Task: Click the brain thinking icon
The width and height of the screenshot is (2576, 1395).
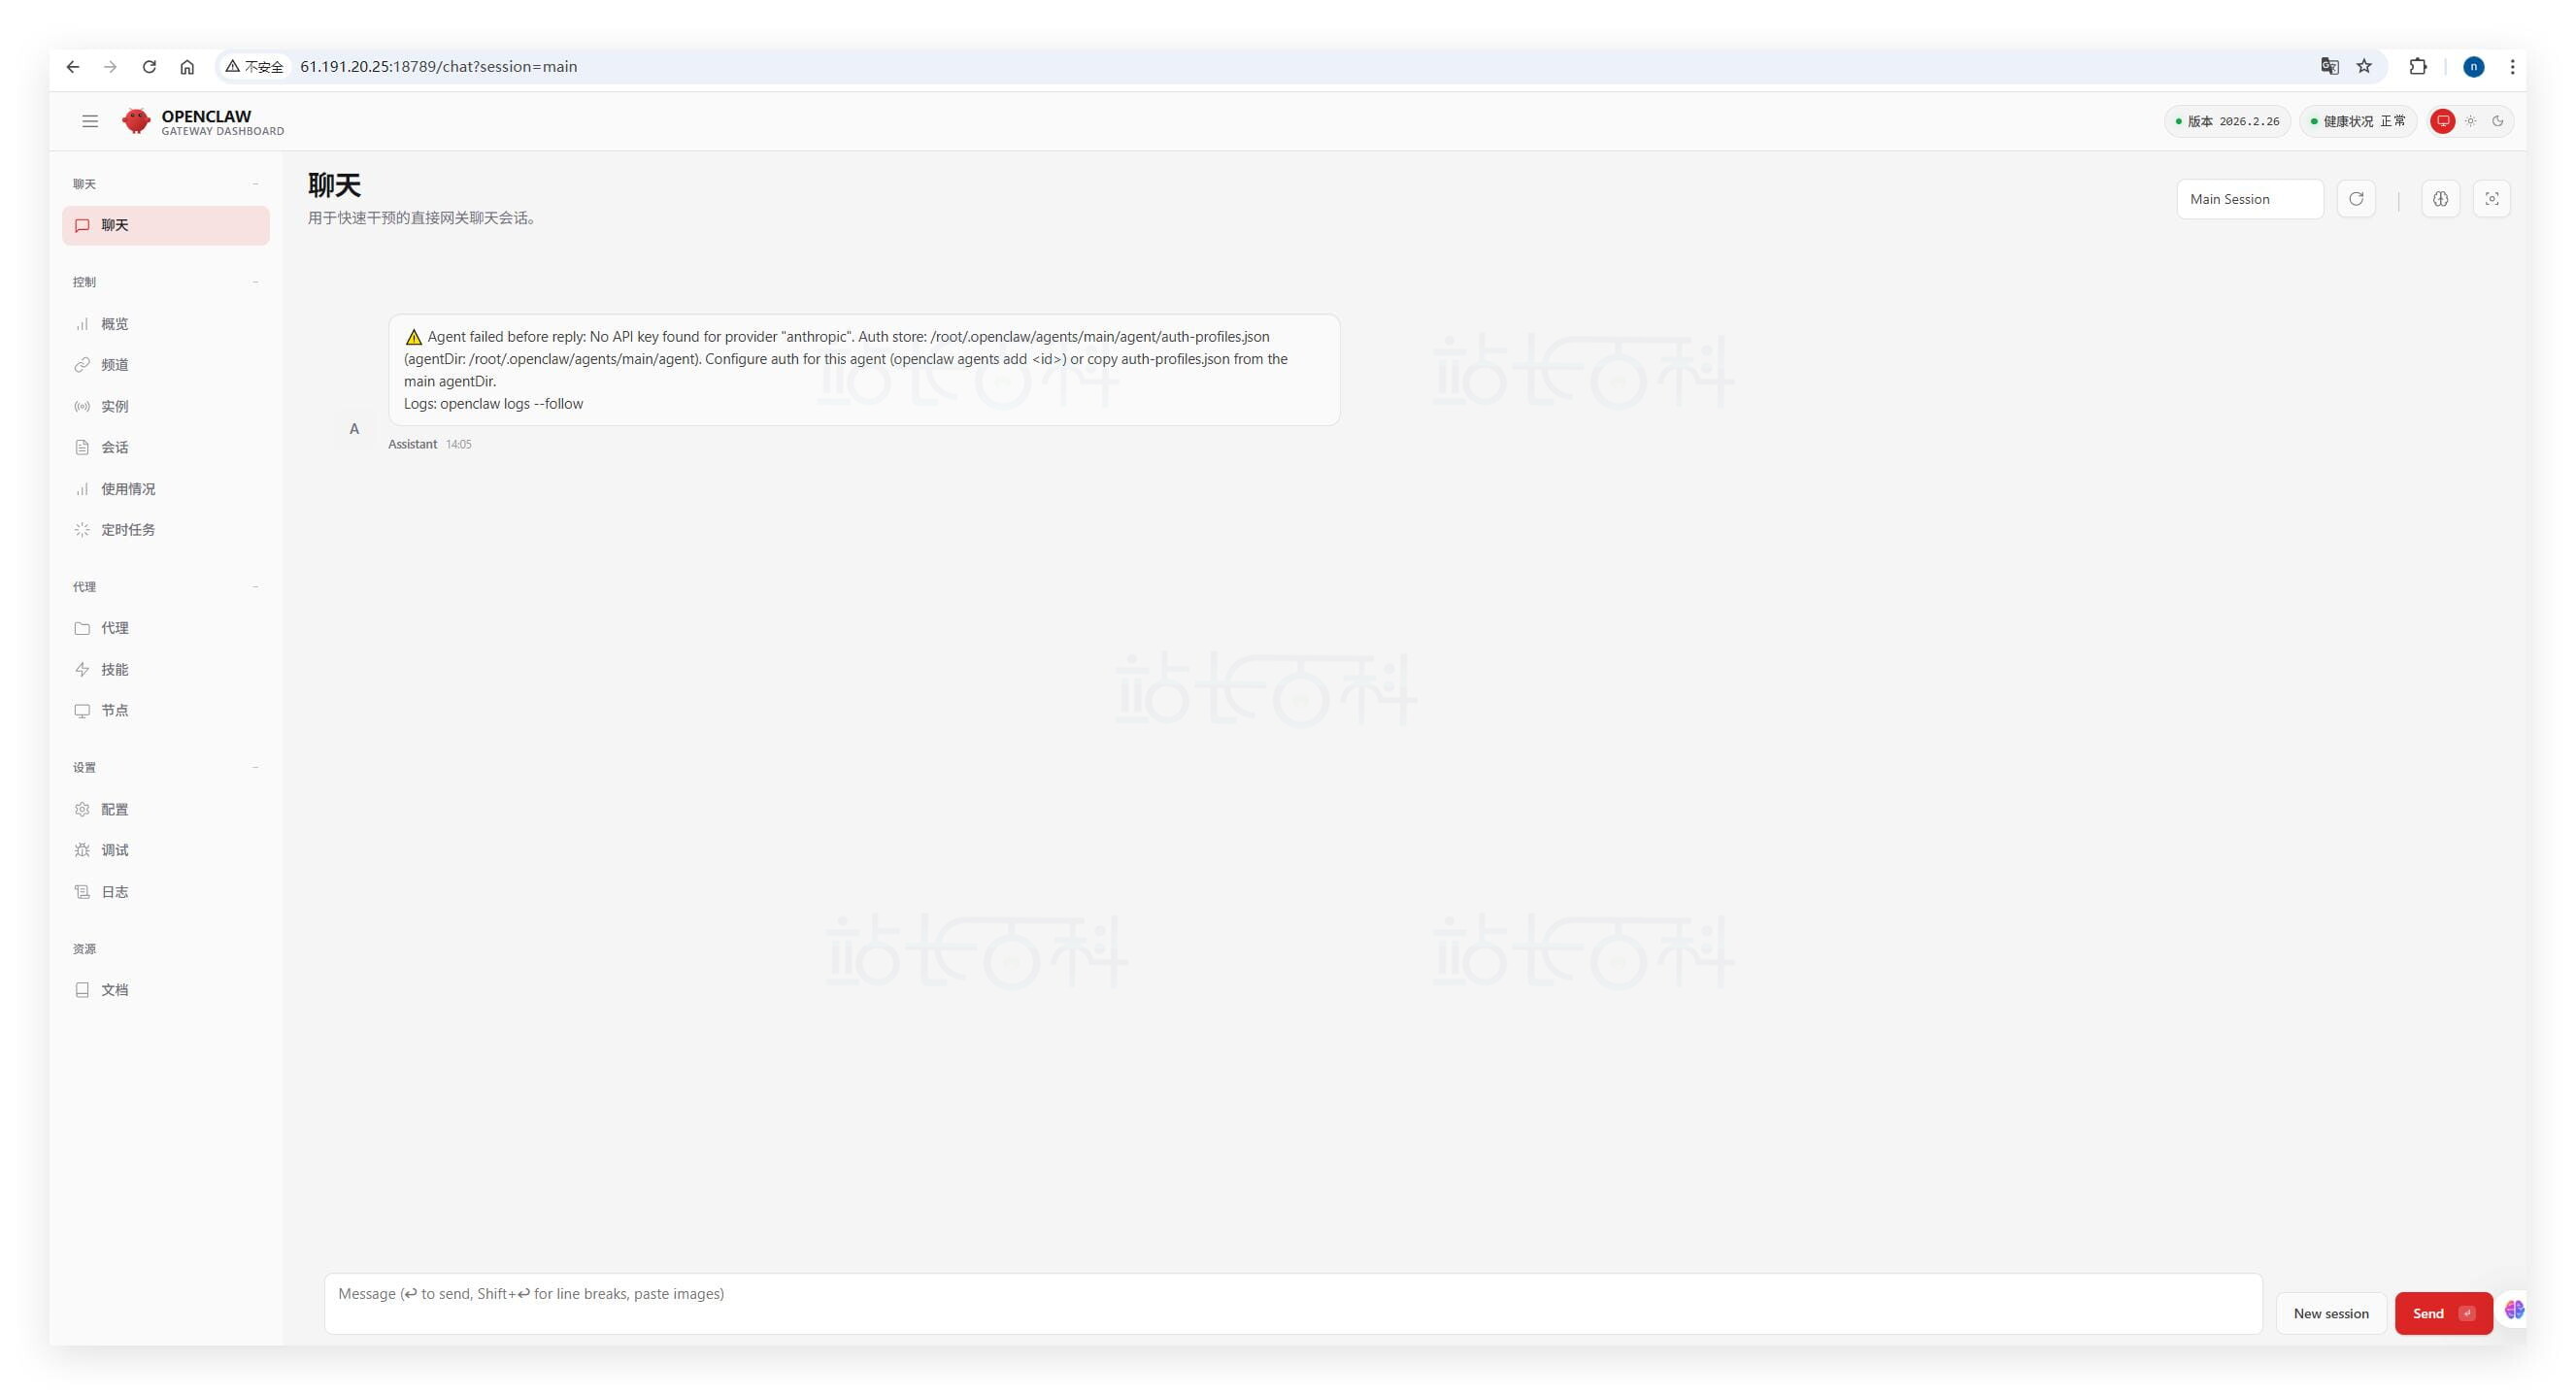Action: coord(2440,199)
